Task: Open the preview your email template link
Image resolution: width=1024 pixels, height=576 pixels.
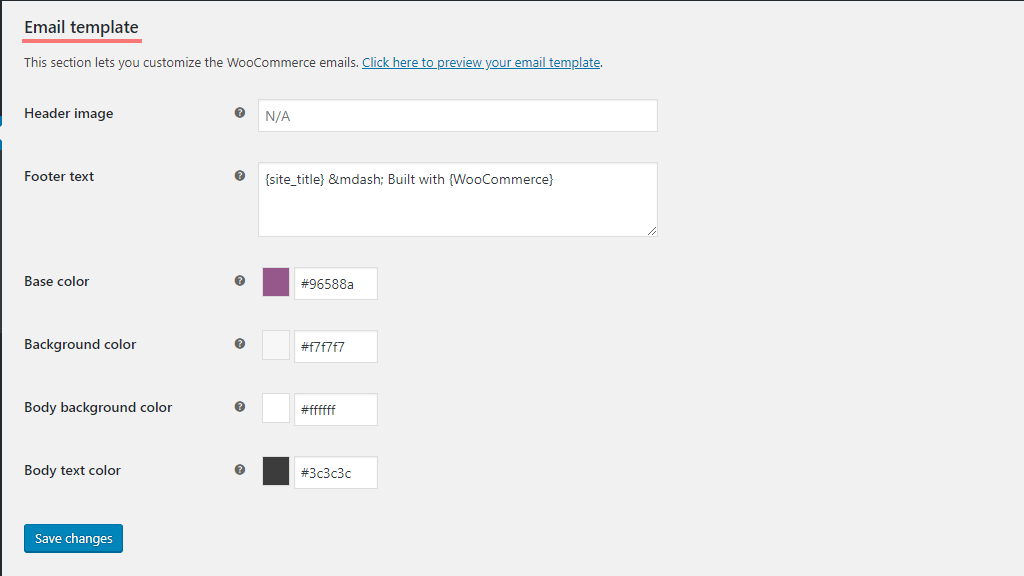Action: [x=480, y=62]
